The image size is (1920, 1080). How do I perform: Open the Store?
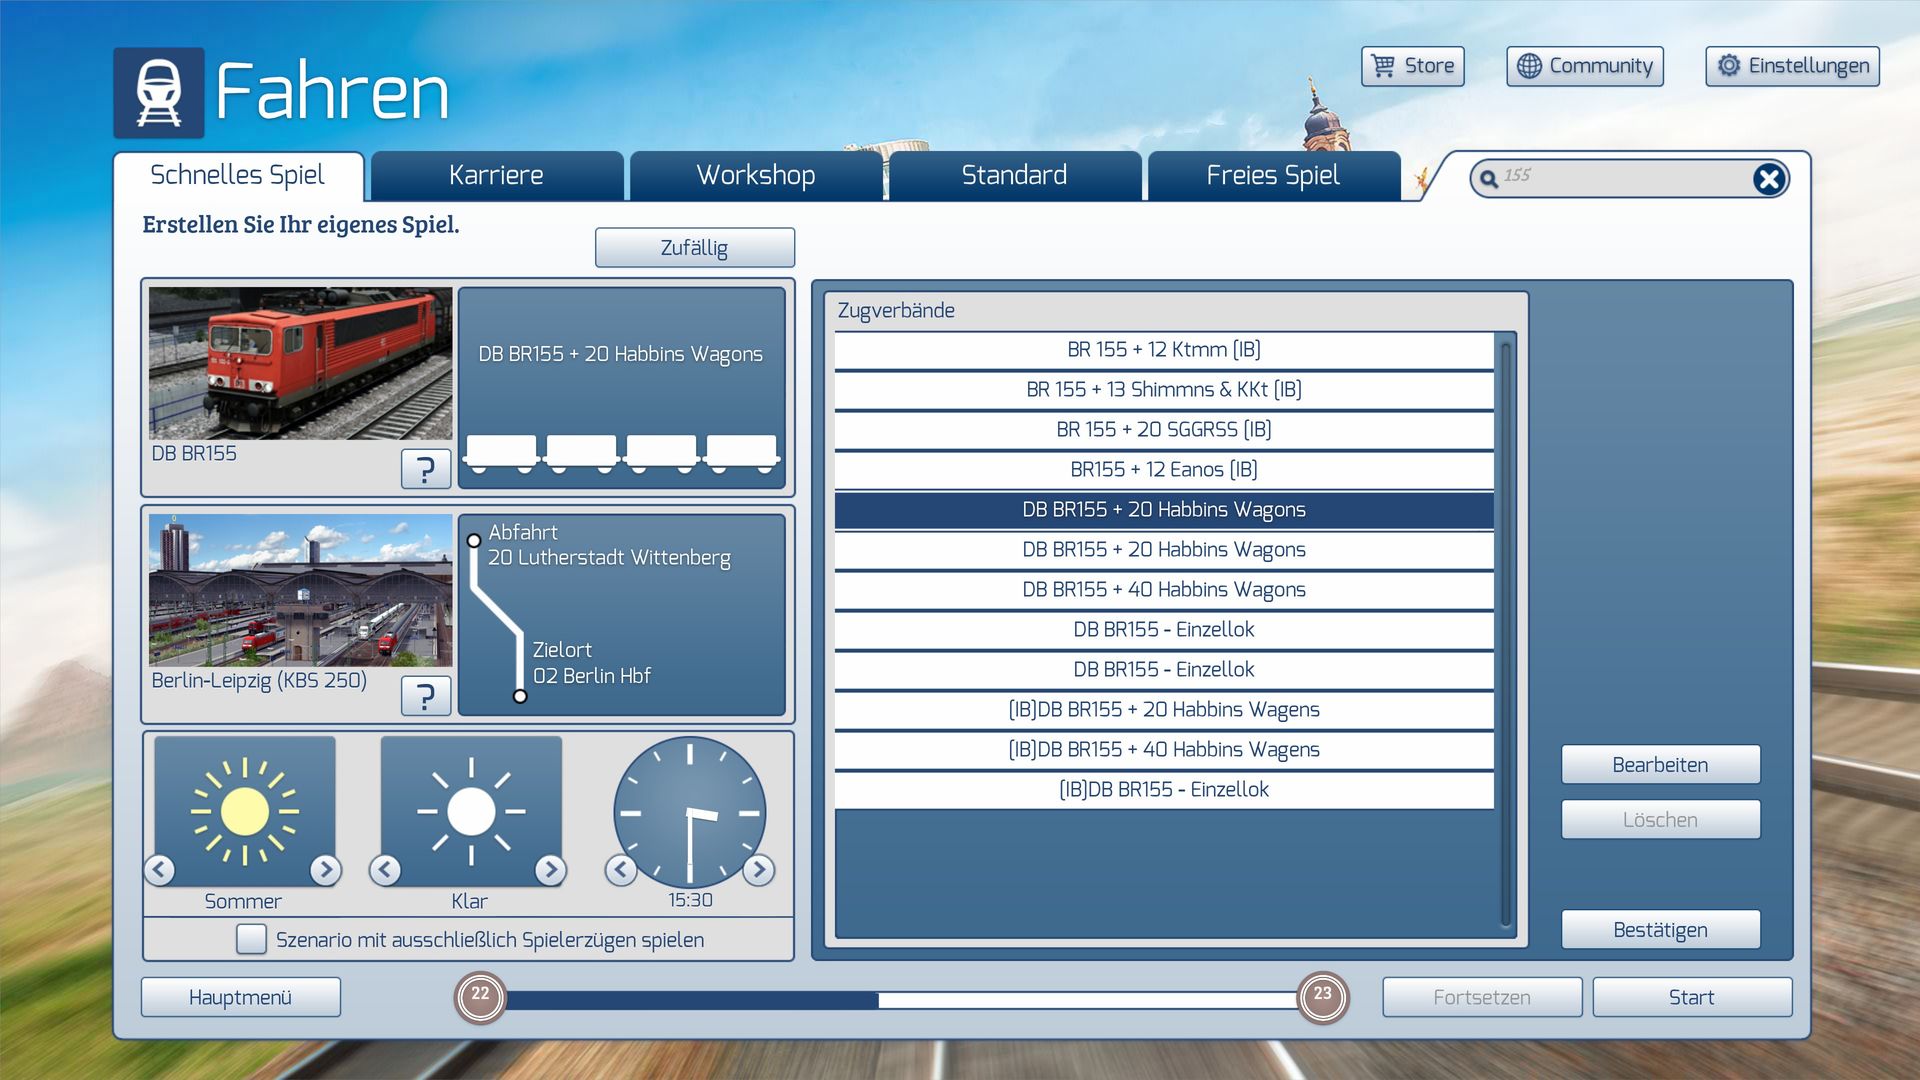(1412, 66)
